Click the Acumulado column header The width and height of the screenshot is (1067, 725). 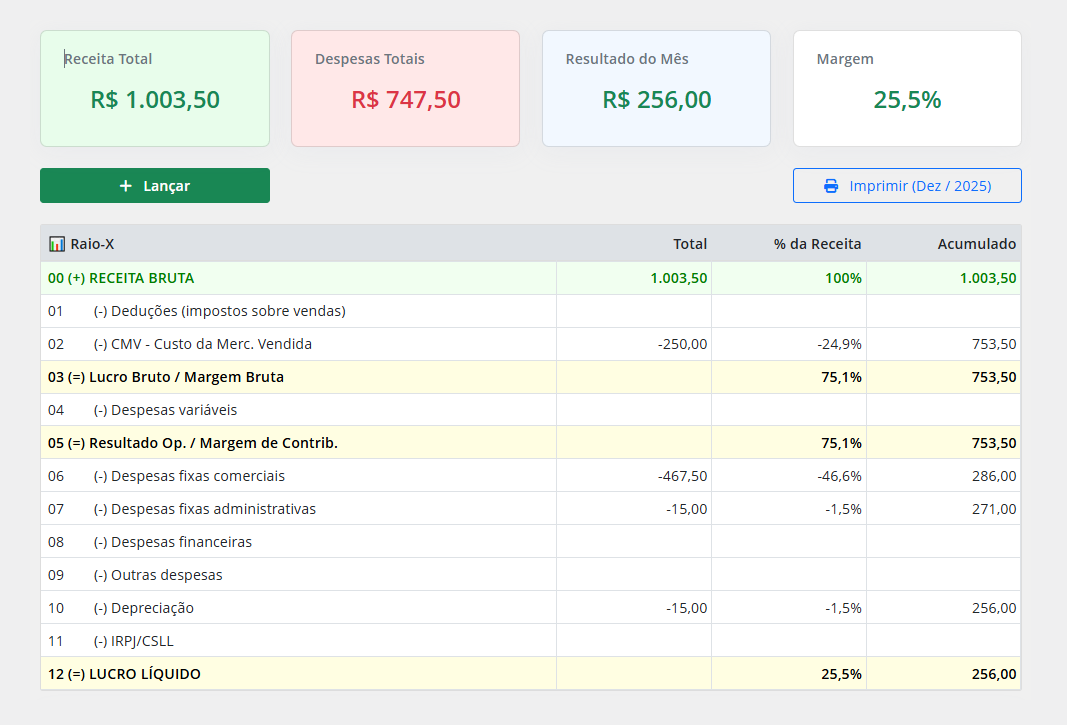[x=976, y=244]
